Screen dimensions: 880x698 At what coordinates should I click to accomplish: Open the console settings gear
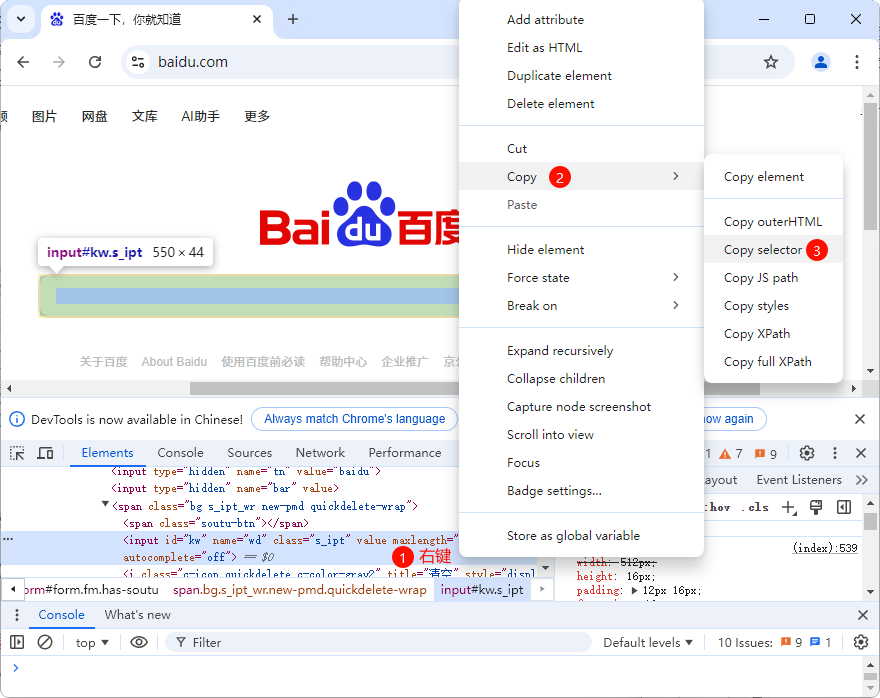pyautogui.click(x=860, y=642)
